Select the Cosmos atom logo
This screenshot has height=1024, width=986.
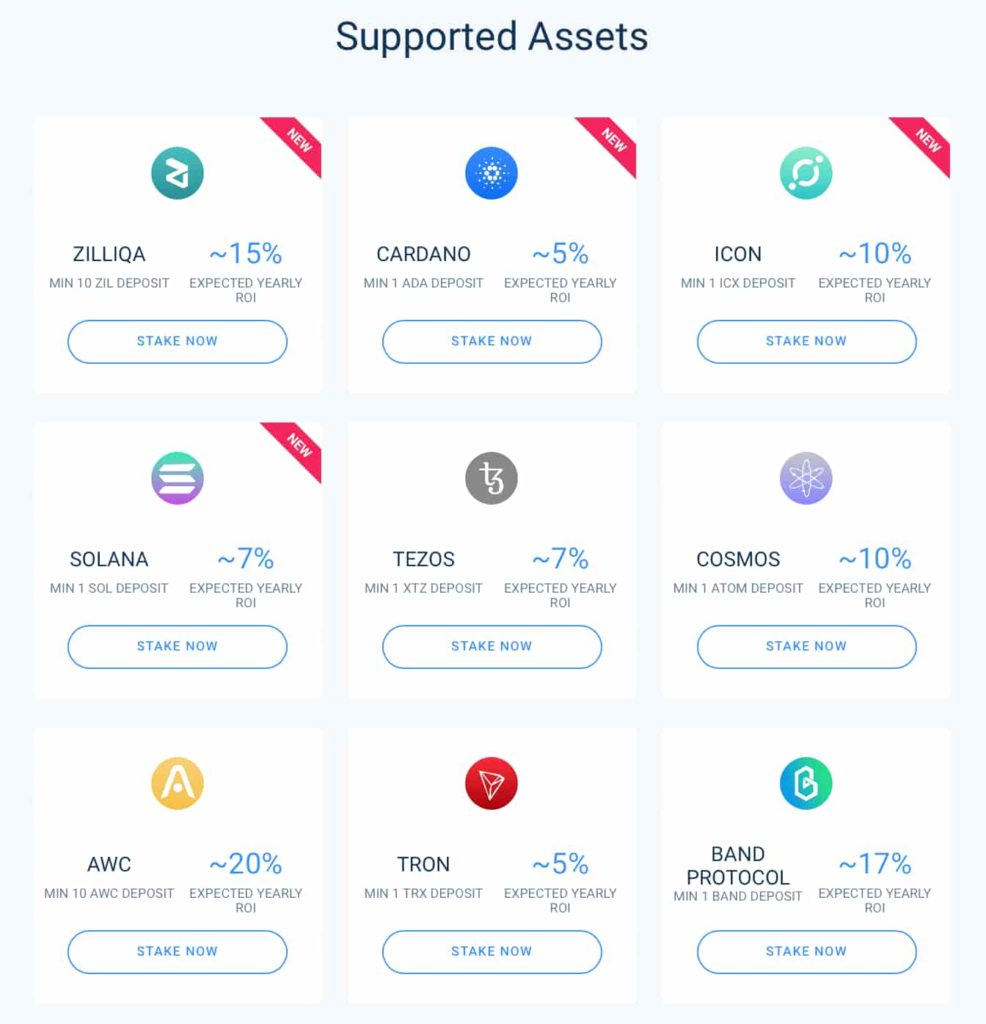[806, 477]
